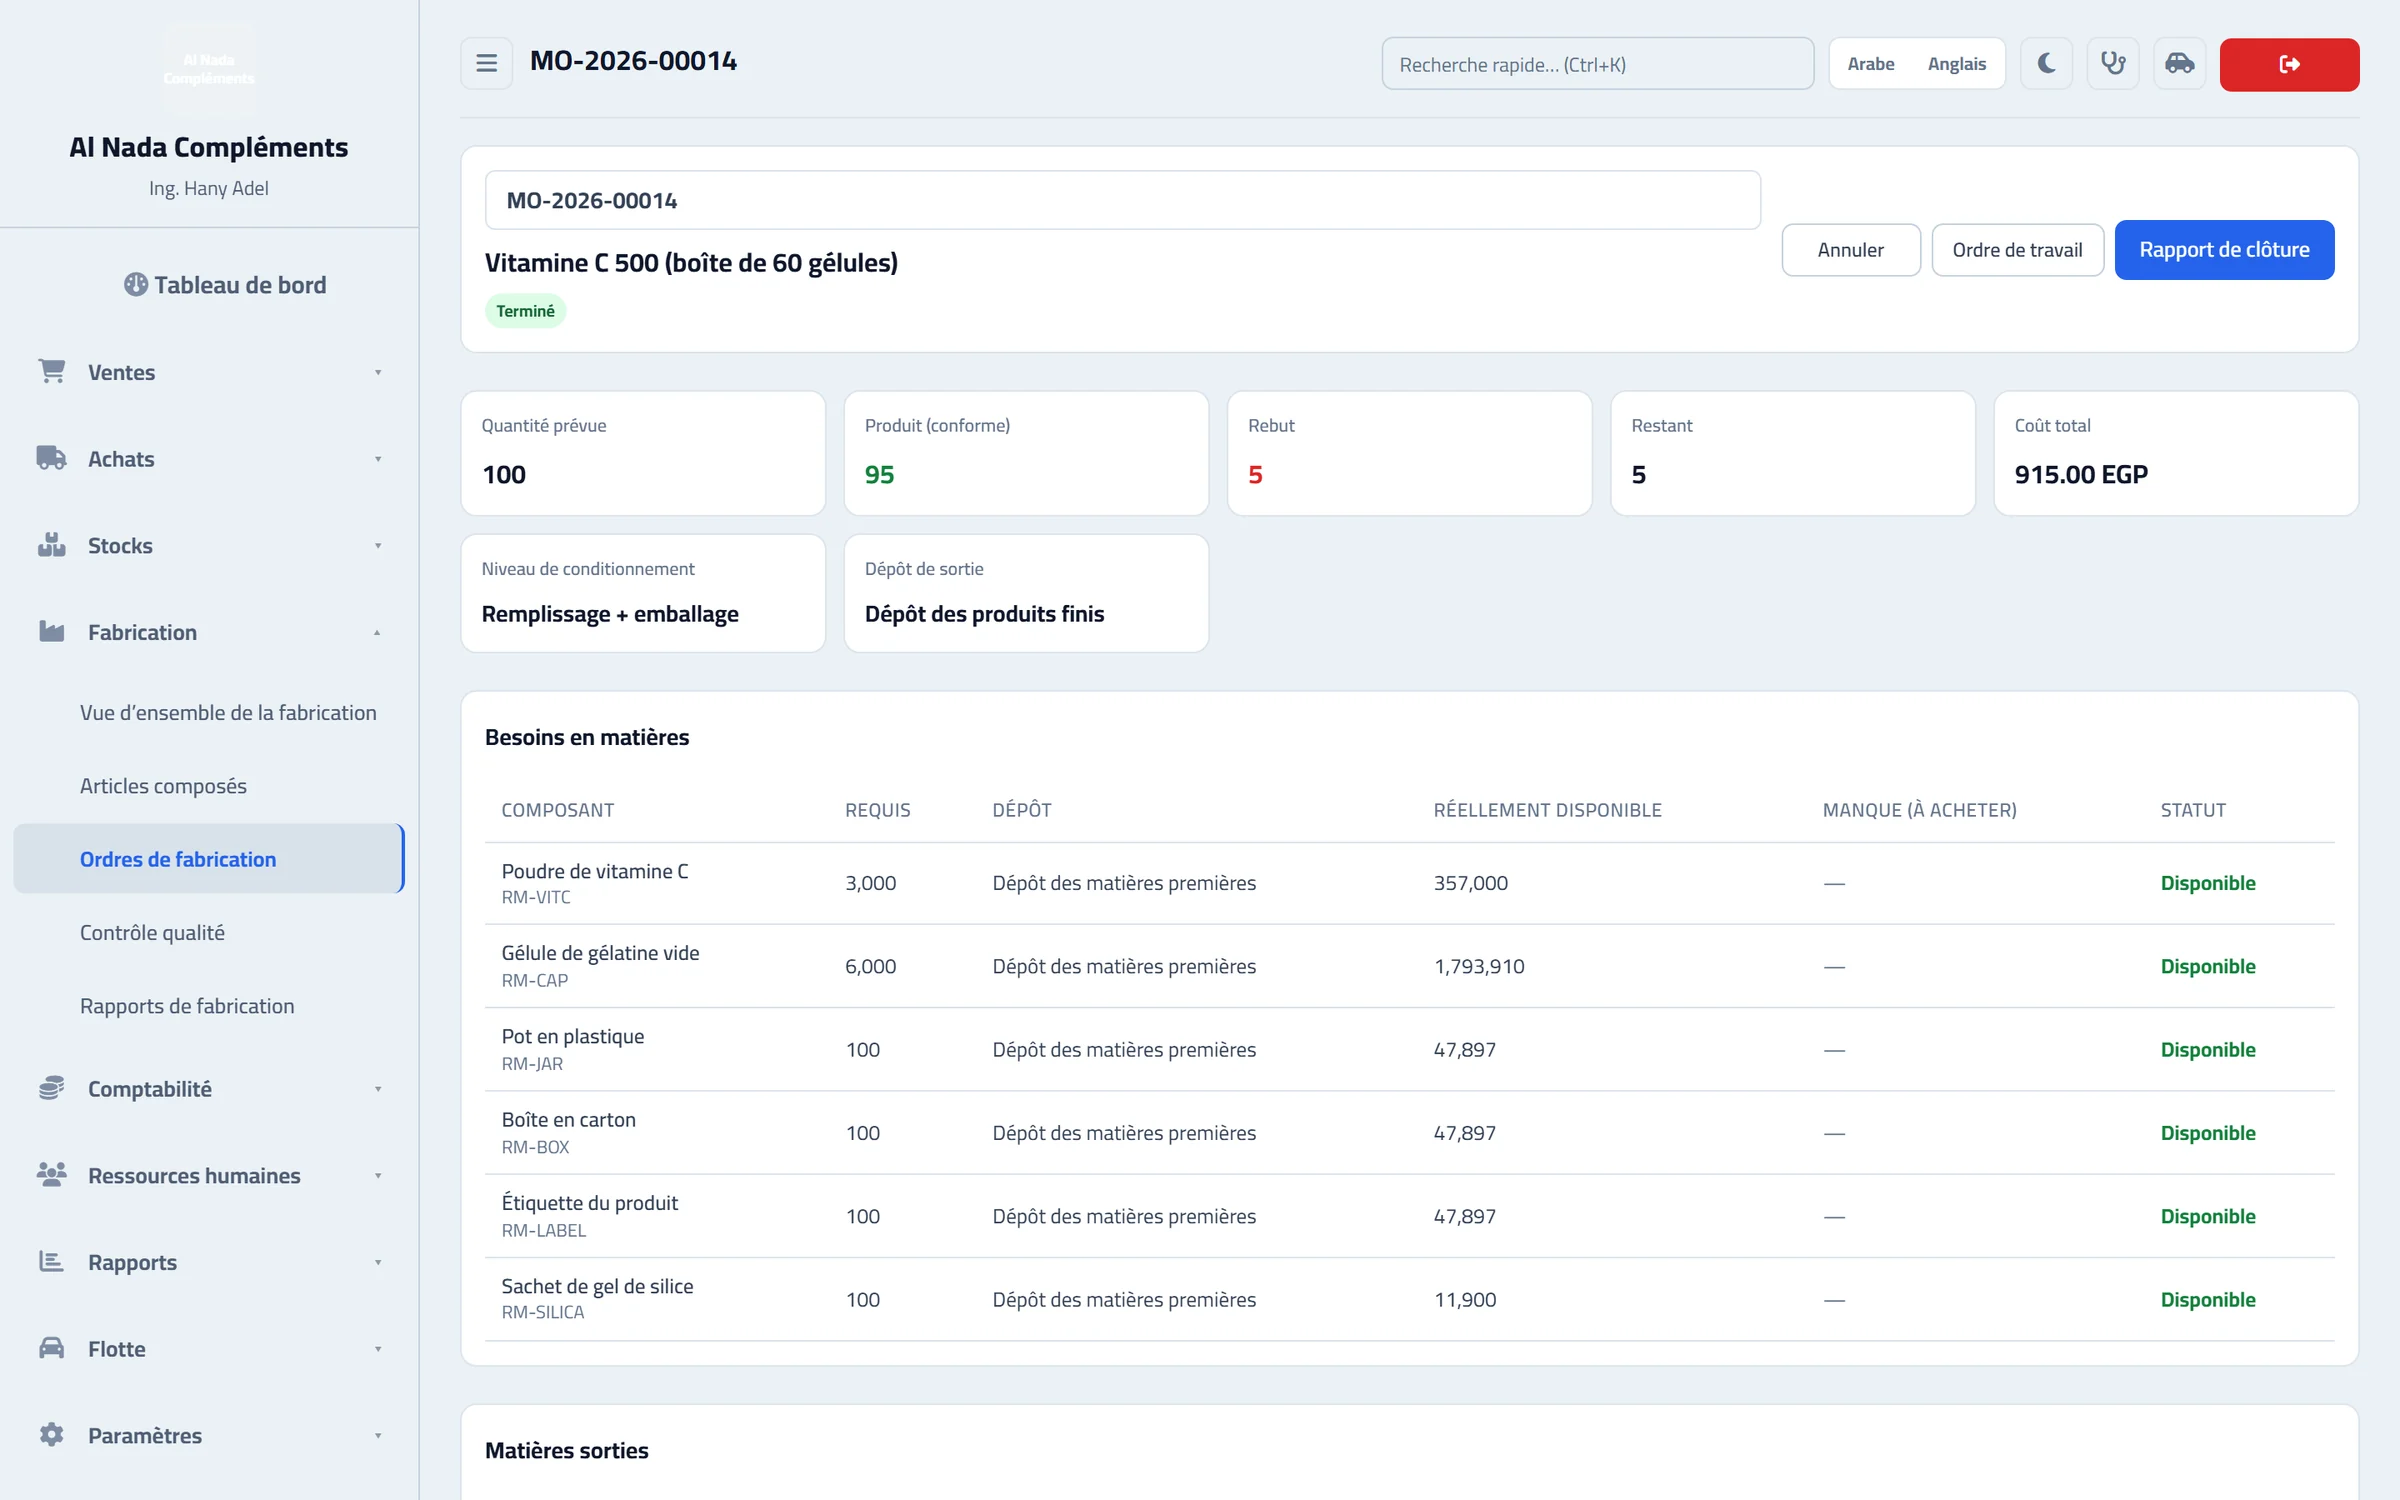Expand the Achats menu arrow
This screenshot has height=1500, width=2400.
(x=378, y=460)
